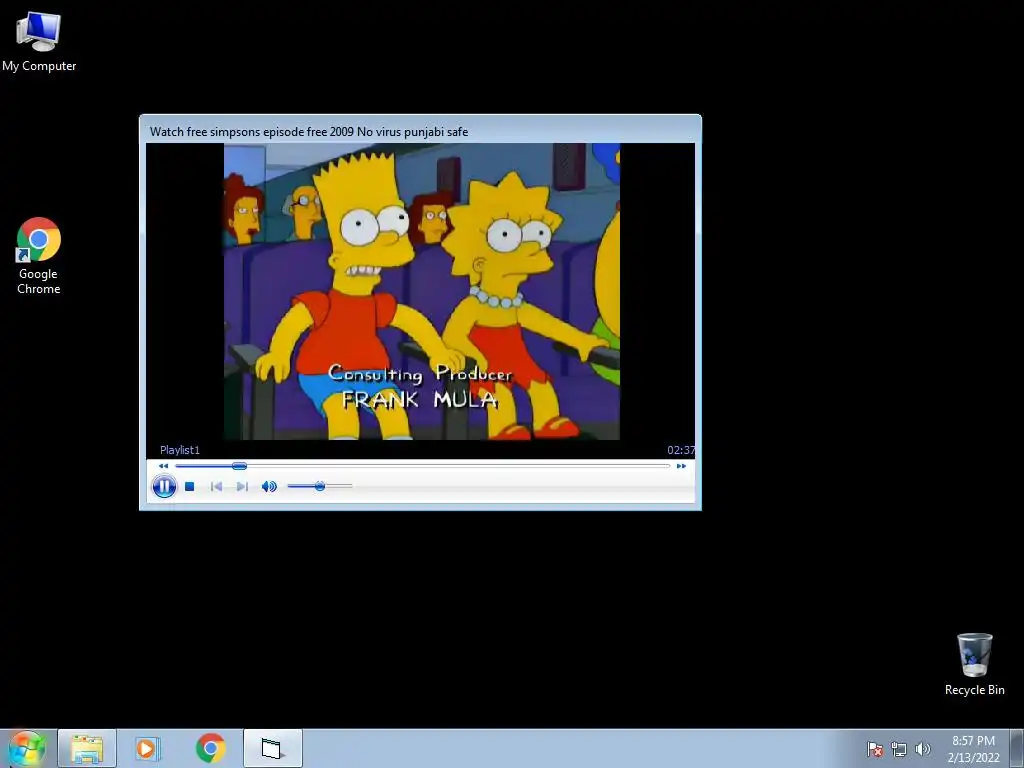Mute the player volume speaker icon

(269, 487)
